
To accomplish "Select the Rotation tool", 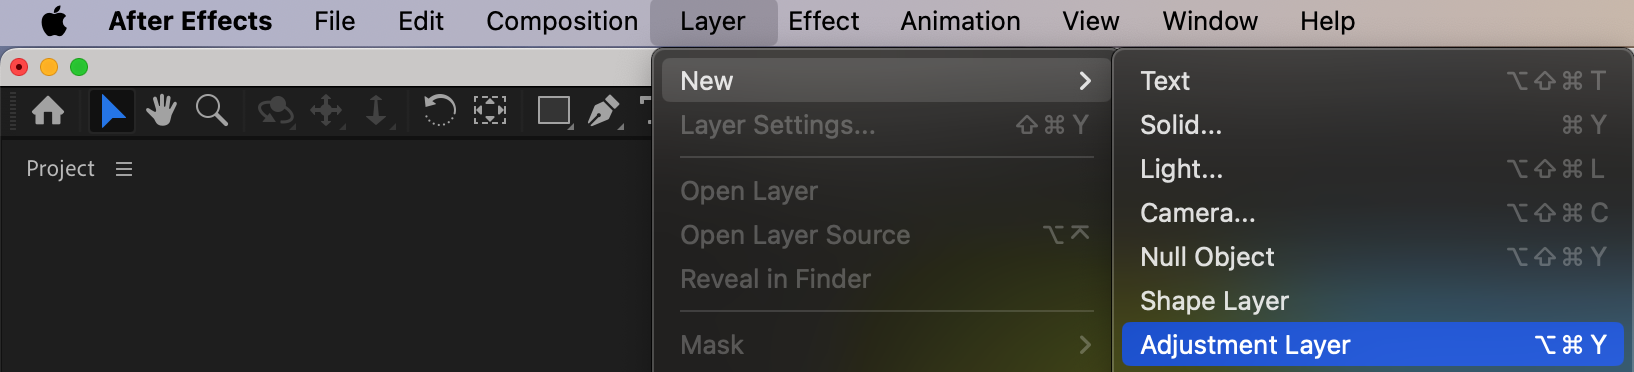I will point(439,110).
